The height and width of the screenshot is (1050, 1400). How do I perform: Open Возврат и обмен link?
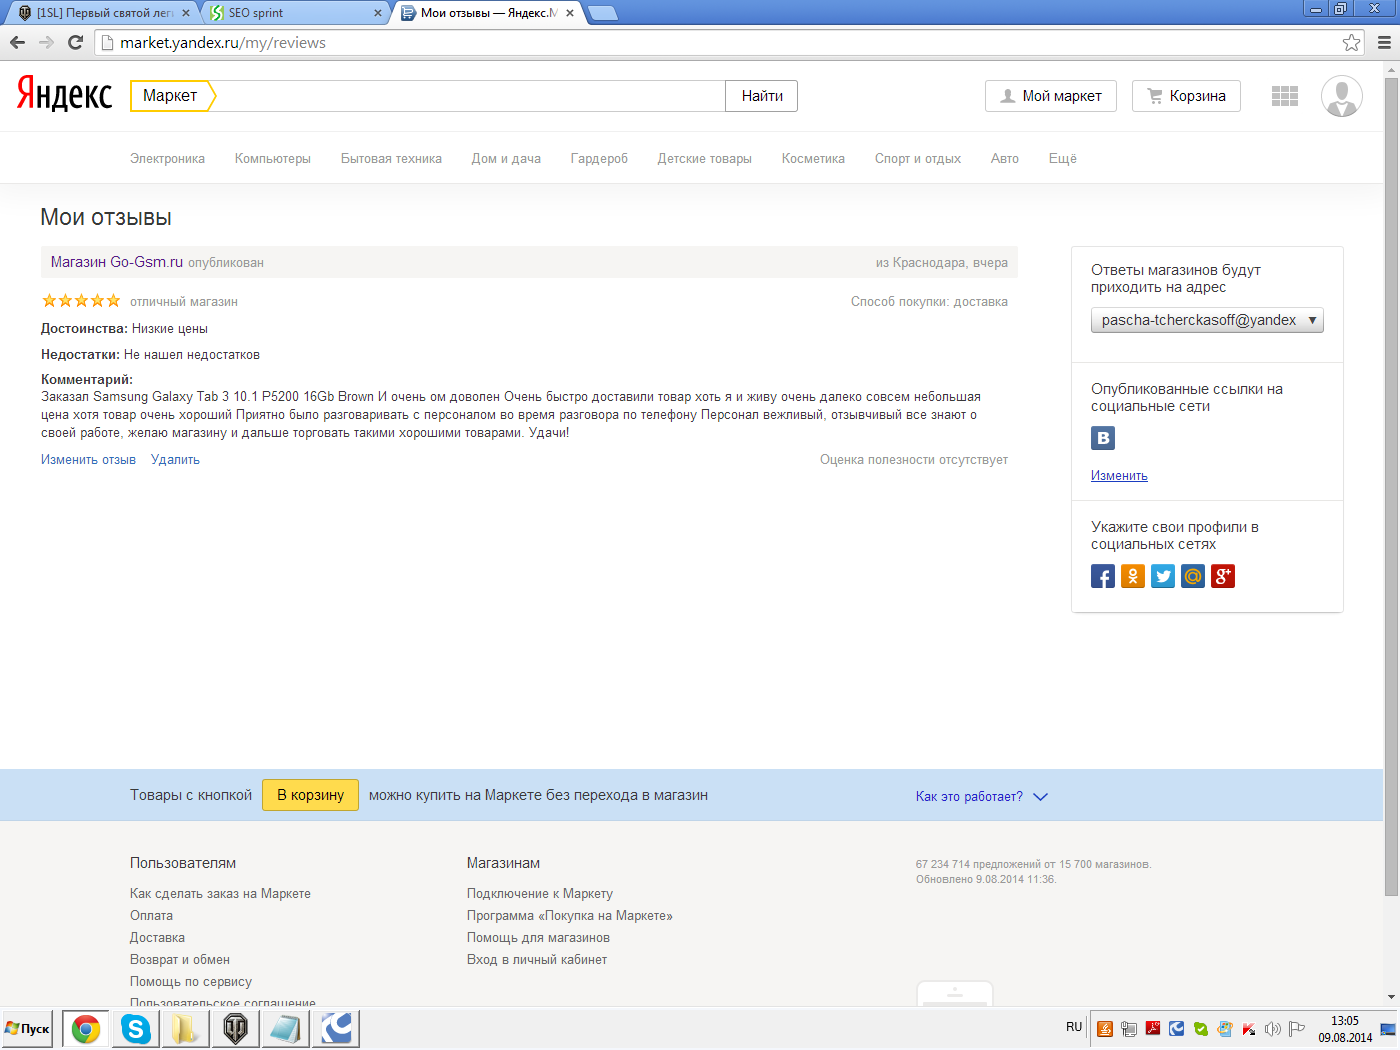(x=180, y=960)
